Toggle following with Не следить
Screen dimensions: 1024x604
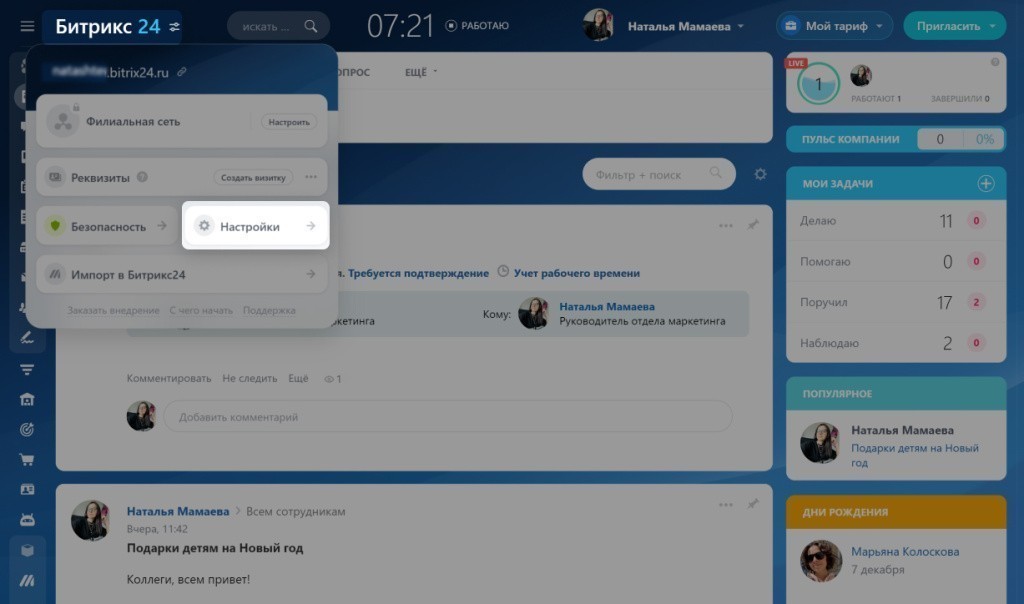(x=250, y=379)
